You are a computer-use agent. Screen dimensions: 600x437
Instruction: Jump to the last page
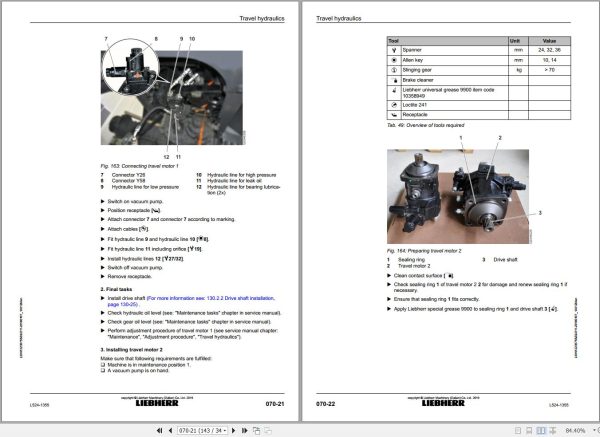point(245,430)
